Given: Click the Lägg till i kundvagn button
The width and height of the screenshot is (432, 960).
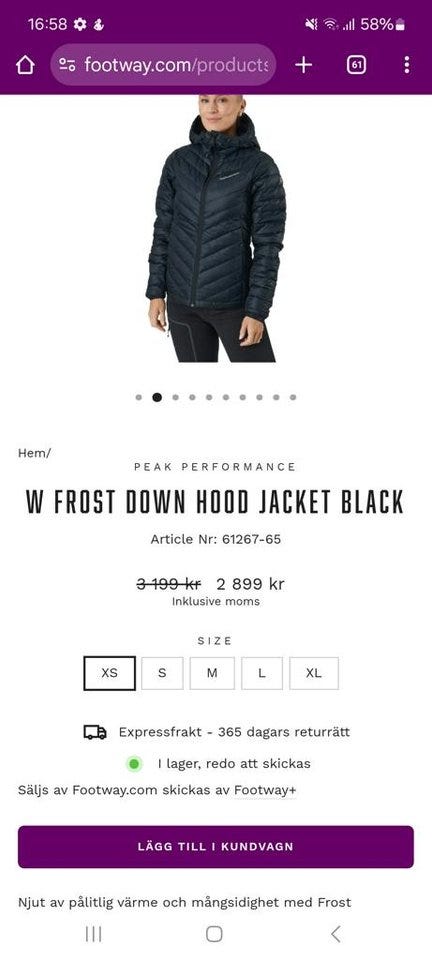Looking at the screenshot, I should [x=216, y=847].
